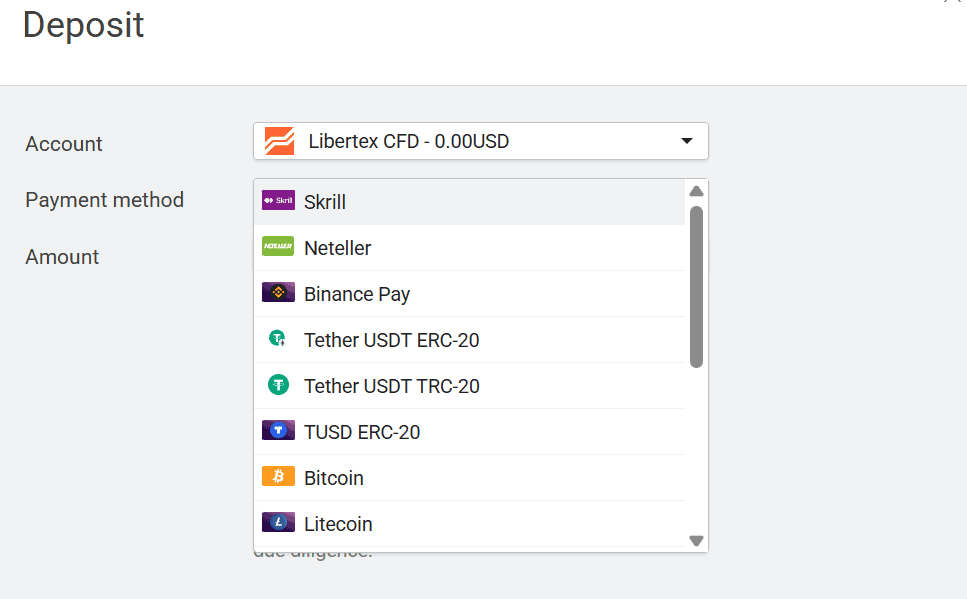Viewport: 967px width, 599px height.
Task: Click the TUSD ERC-20 icon
Action: tap(277, 431)
